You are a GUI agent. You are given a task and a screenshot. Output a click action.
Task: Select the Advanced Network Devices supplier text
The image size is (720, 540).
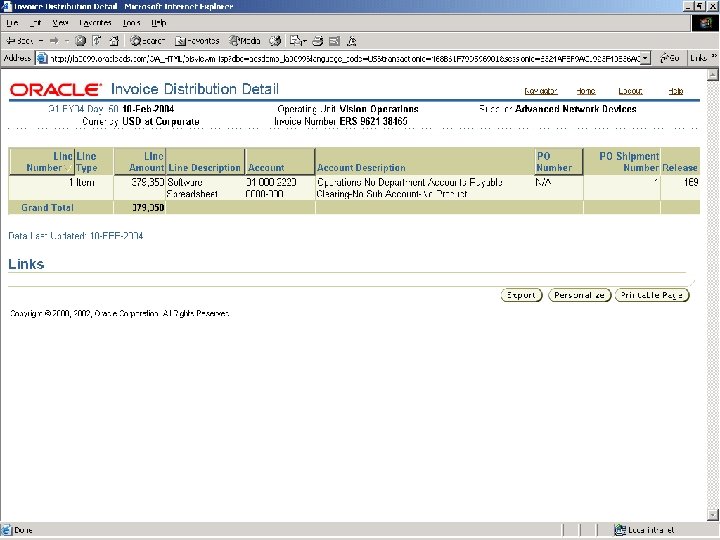click(x=575, y=109)
